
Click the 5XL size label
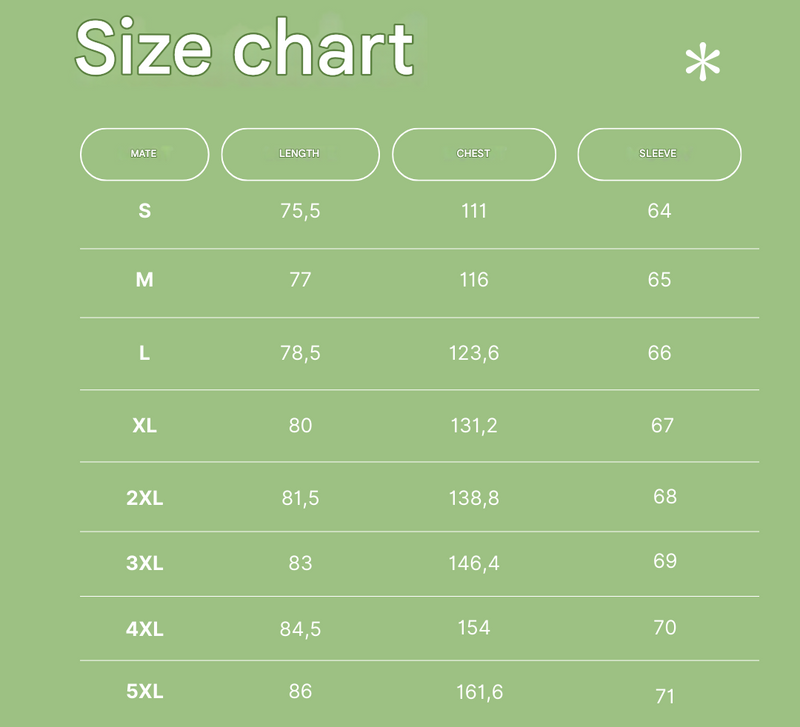point(145,691)
